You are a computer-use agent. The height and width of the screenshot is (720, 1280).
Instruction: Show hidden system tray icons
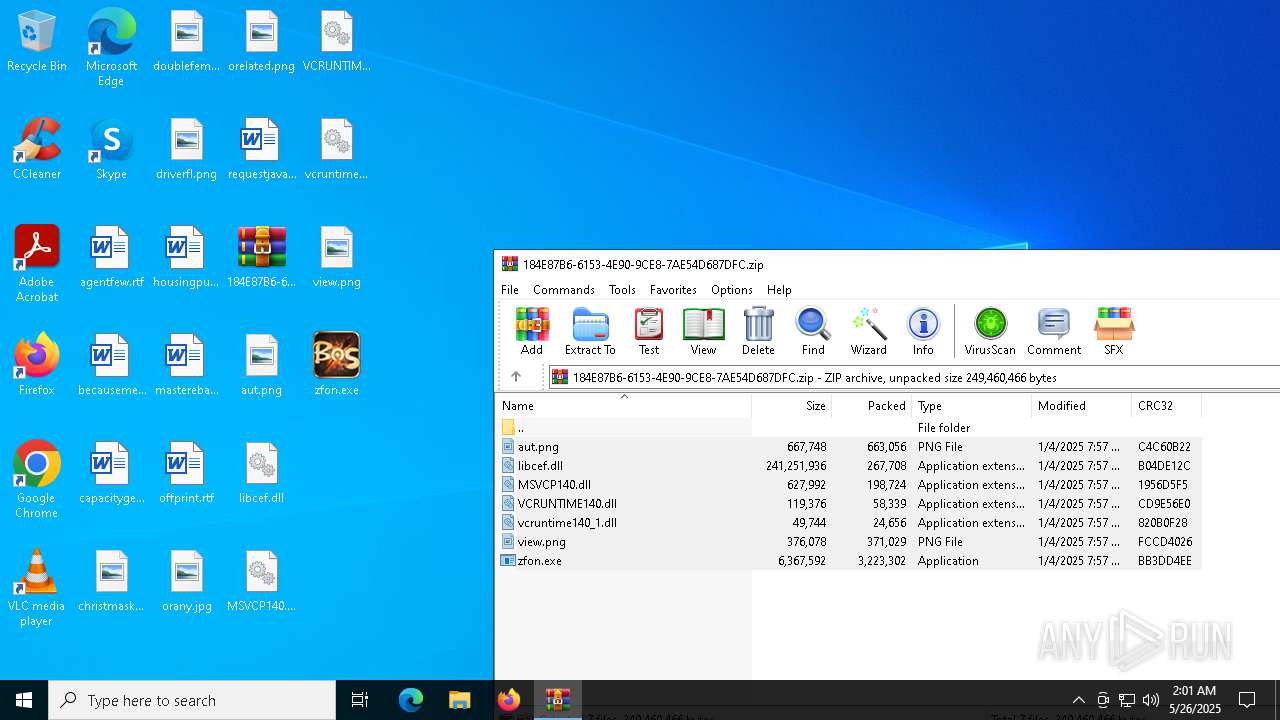point(1078,700)
